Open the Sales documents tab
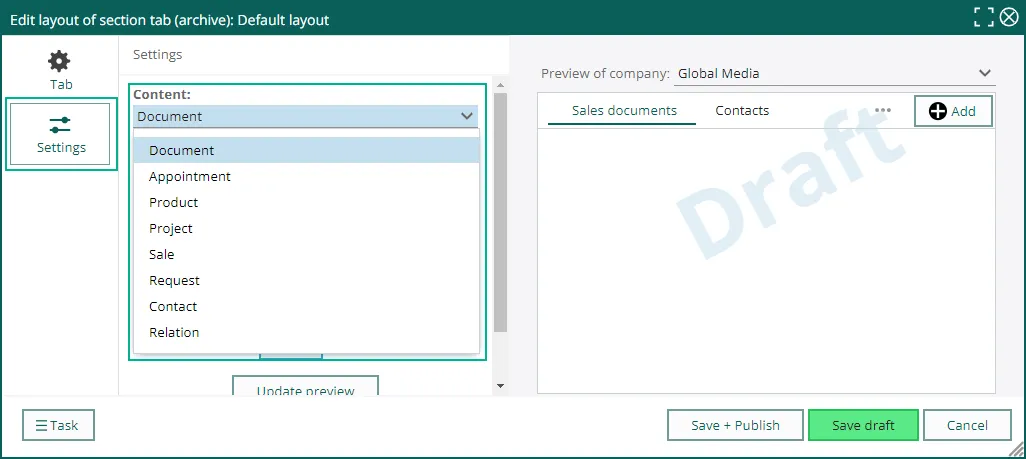 click(x=624, y=111)
